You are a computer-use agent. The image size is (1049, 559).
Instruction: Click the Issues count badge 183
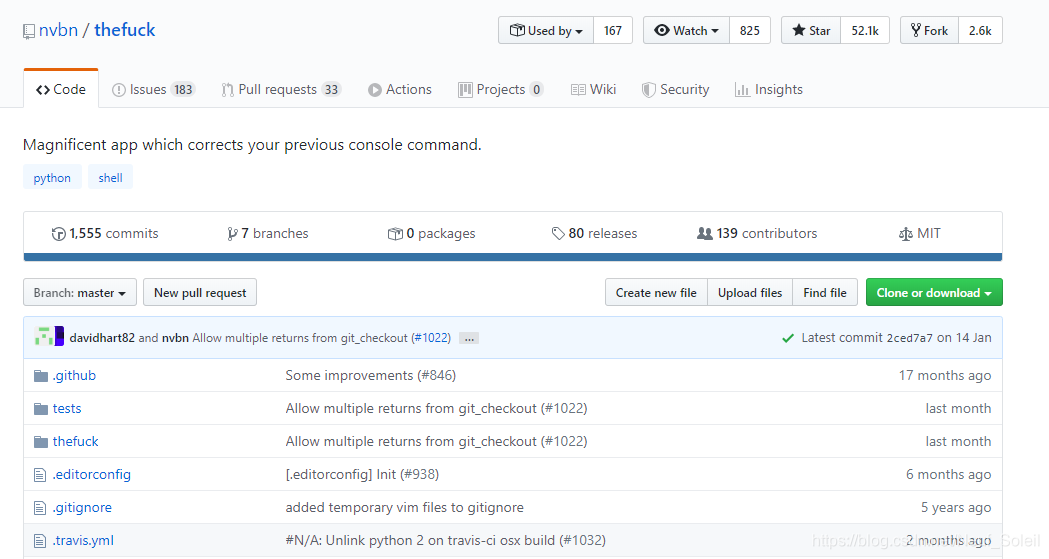(183, 90)
